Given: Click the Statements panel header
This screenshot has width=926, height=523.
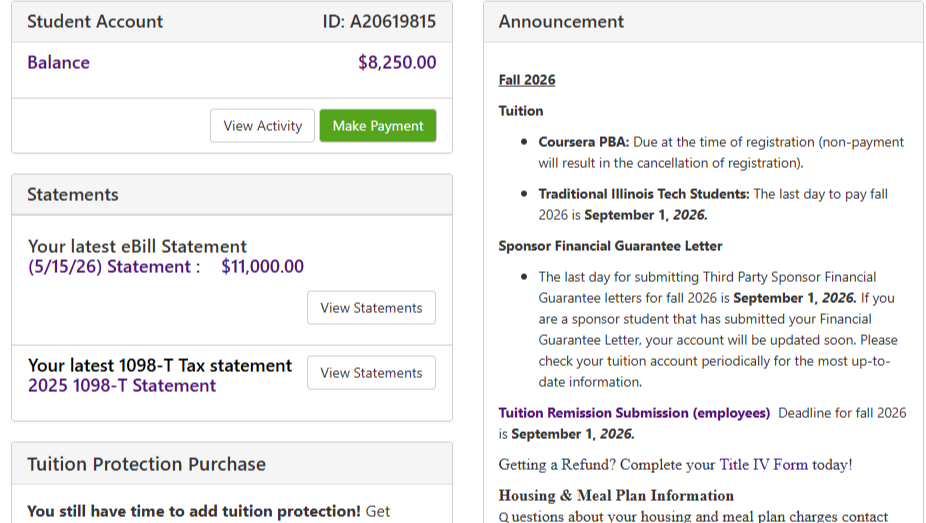Looking at the screenshot, I should tap(232, 195).
